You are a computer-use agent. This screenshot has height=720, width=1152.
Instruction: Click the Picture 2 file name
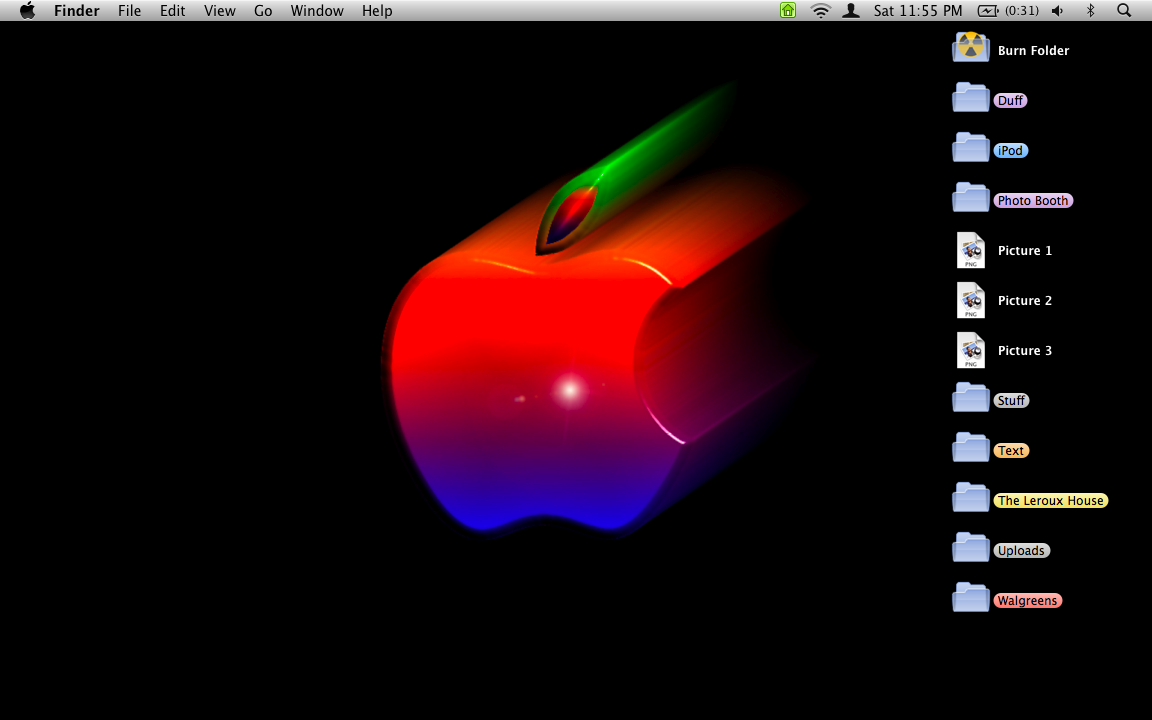[1025, 300]
